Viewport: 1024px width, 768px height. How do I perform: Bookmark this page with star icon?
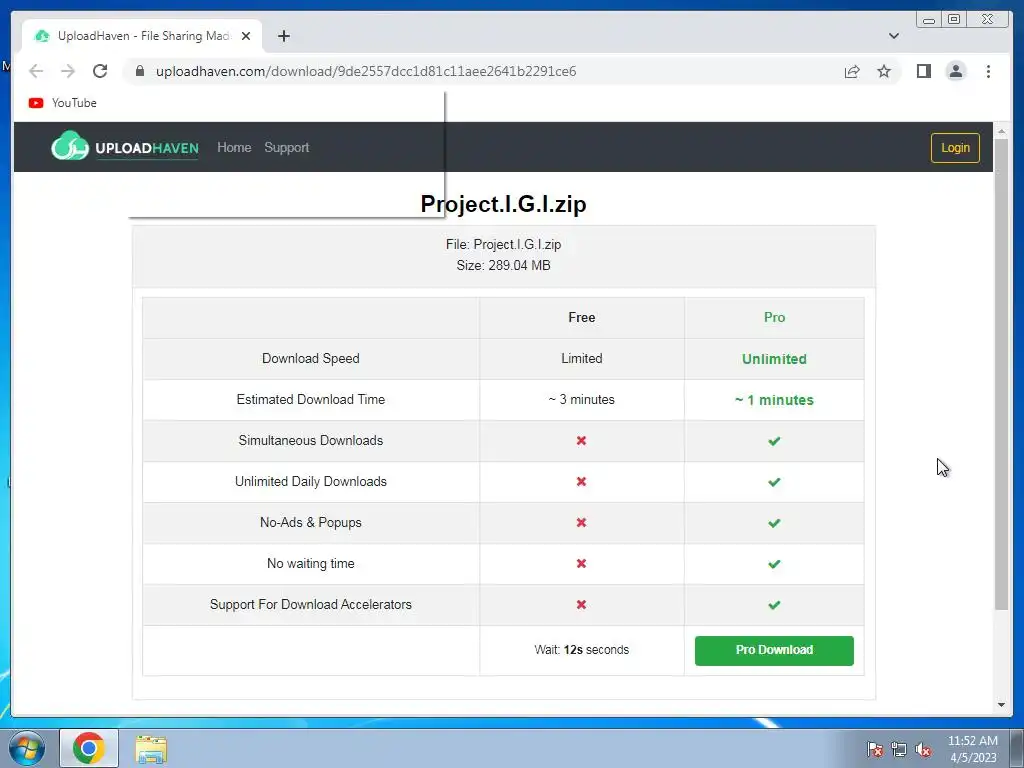click(x=884, y=71)
